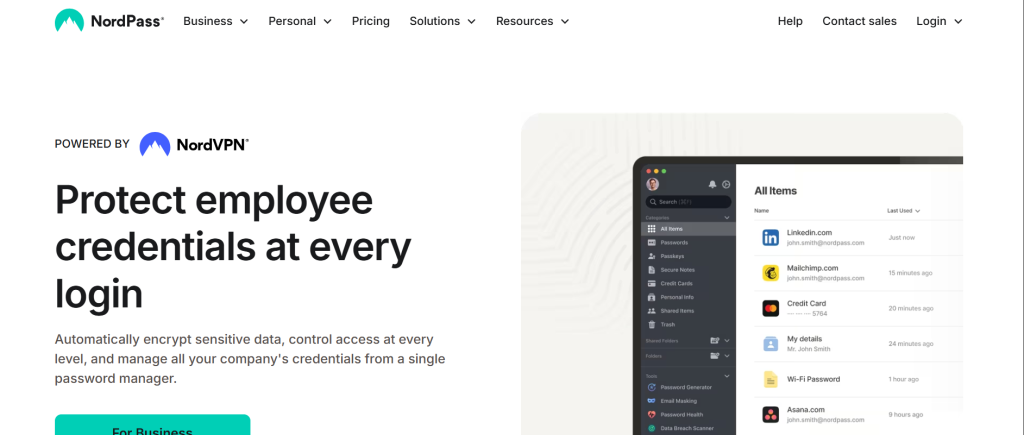Click the add shared folder icon

pyautogui.click(x=714, y=340)
